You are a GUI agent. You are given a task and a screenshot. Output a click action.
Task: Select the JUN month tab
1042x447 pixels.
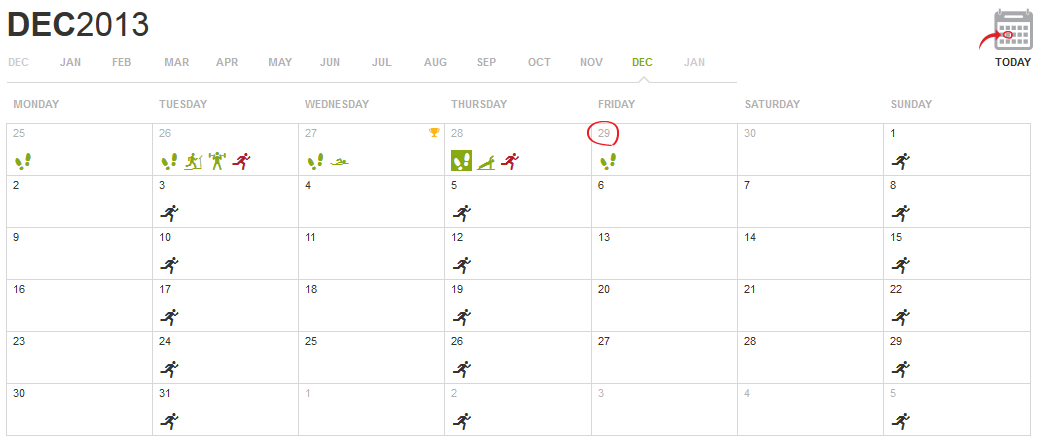point(330,62)
